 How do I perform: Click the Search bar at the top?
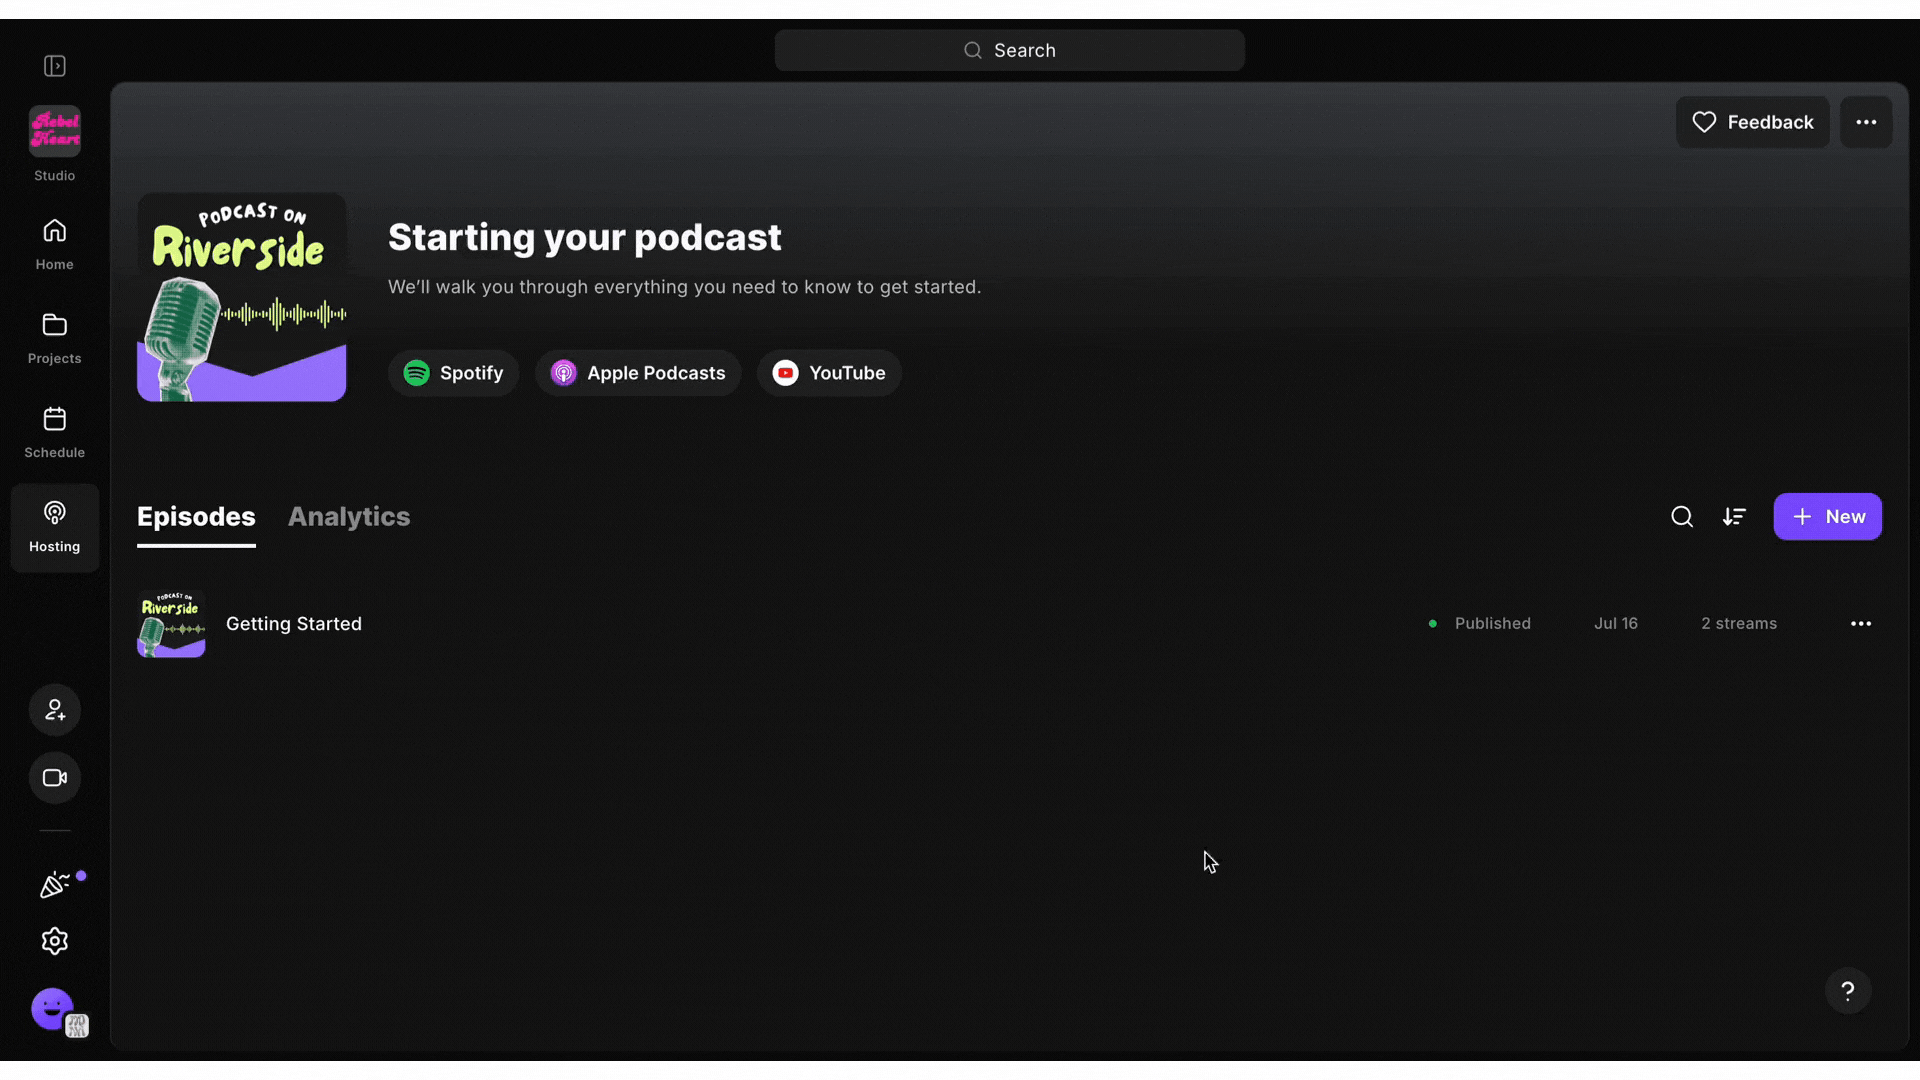click(1009, 50)
